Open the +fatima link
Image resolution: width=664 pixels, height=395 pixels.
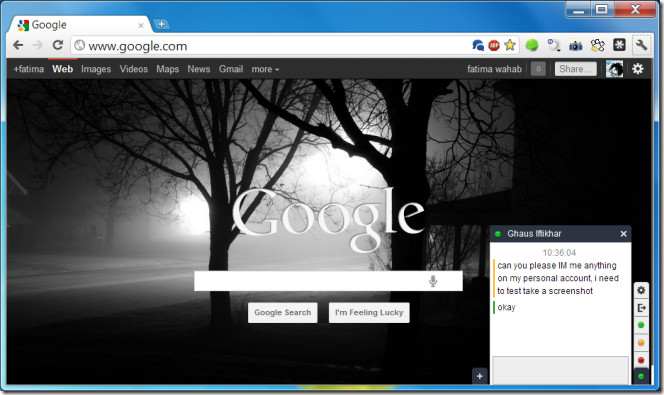coord(29,69)
